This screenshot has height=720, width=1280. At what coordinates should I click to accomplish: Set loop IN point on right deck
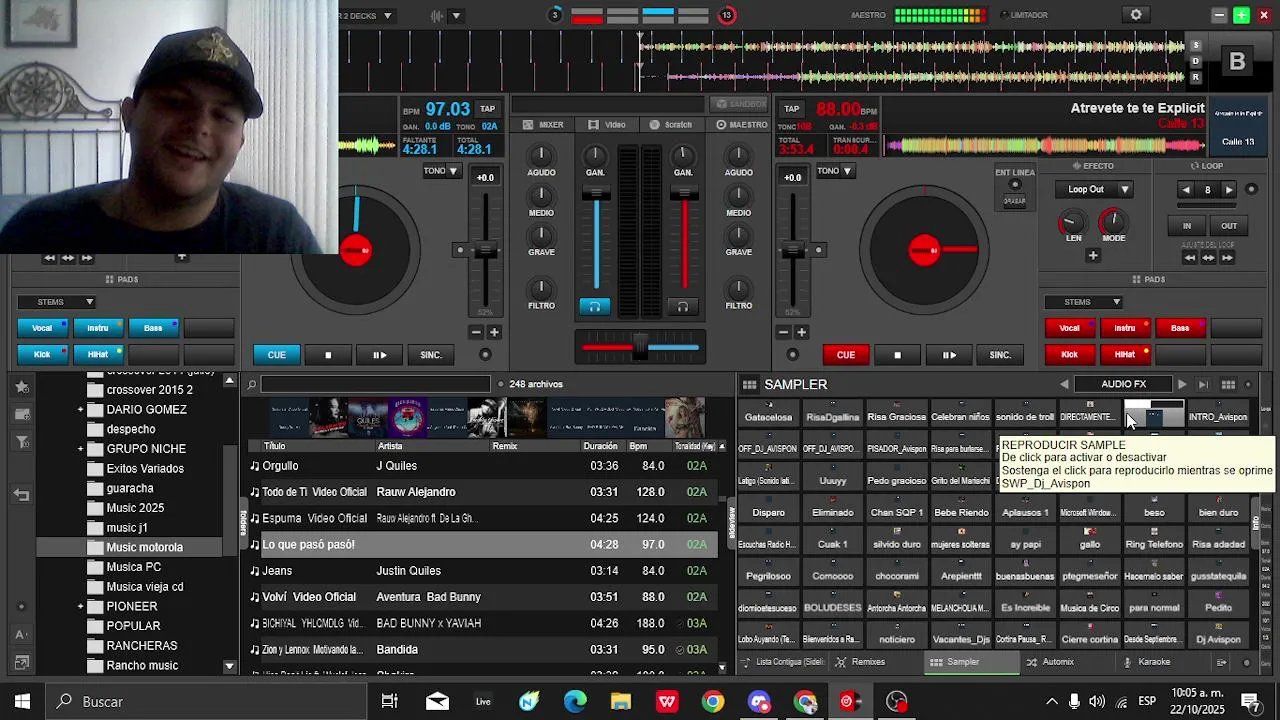click(1187, 226)
